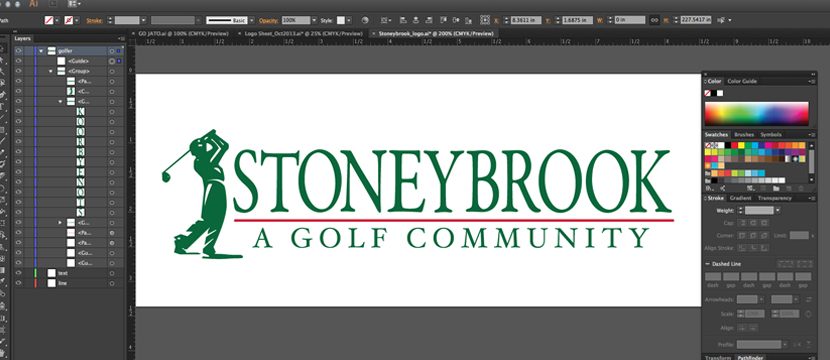Hide the text layer with eye icon

tap(19, 273)
